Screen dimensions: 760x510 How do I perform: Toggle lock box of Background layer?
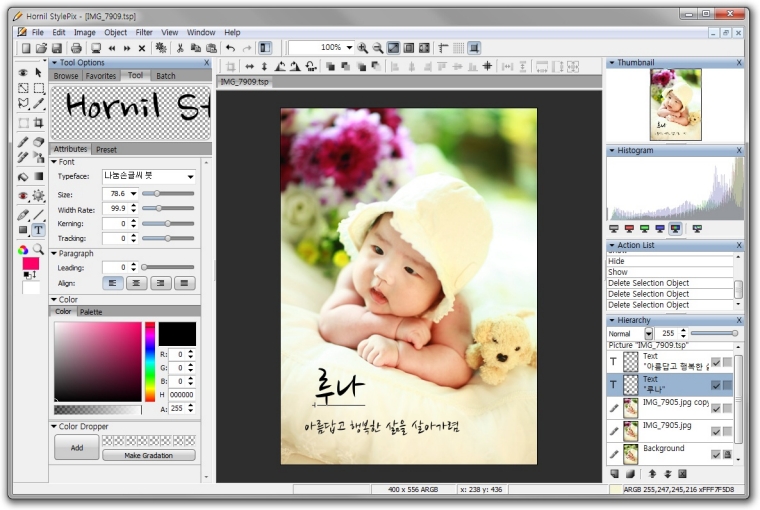pyautogui.click(x=728, y=455)
